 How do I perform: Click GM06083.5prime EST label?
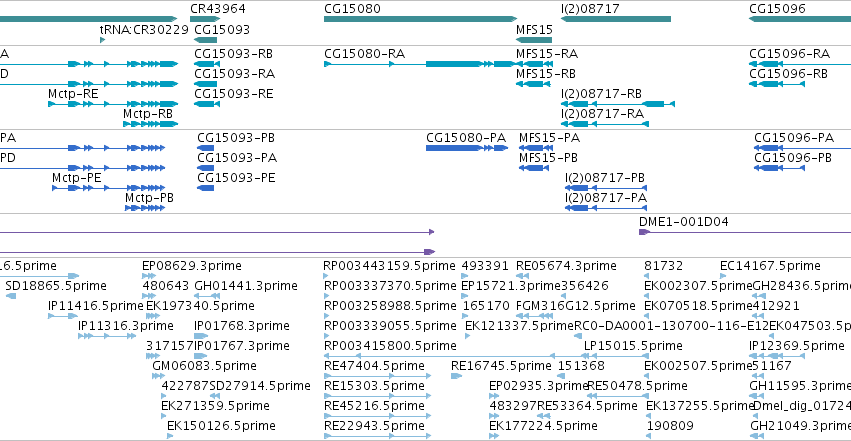[x=205, y=366]
